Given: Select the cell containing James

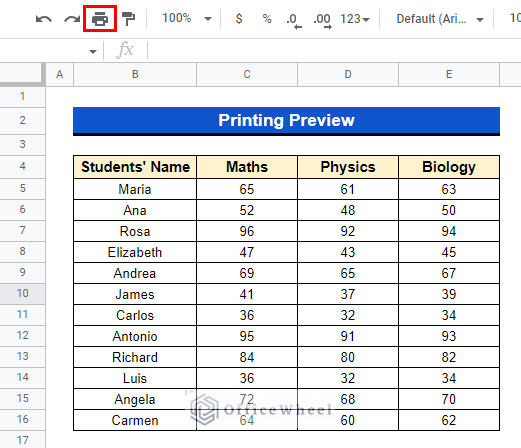Looking at the screenshot, I should point(135,294).
